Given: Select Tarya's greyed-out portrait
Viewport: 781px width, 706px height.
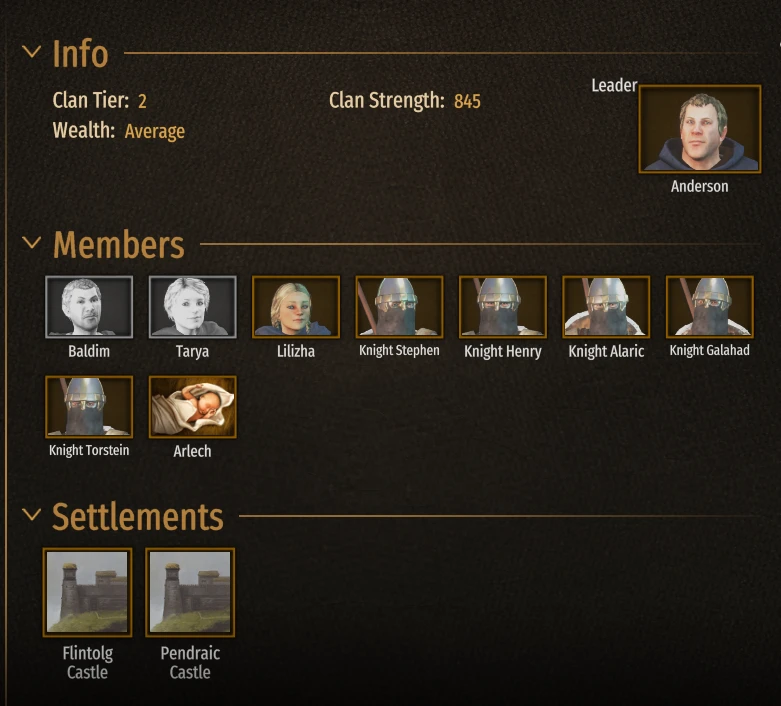Looking at the screenshot, I should (x=193, y=307).
